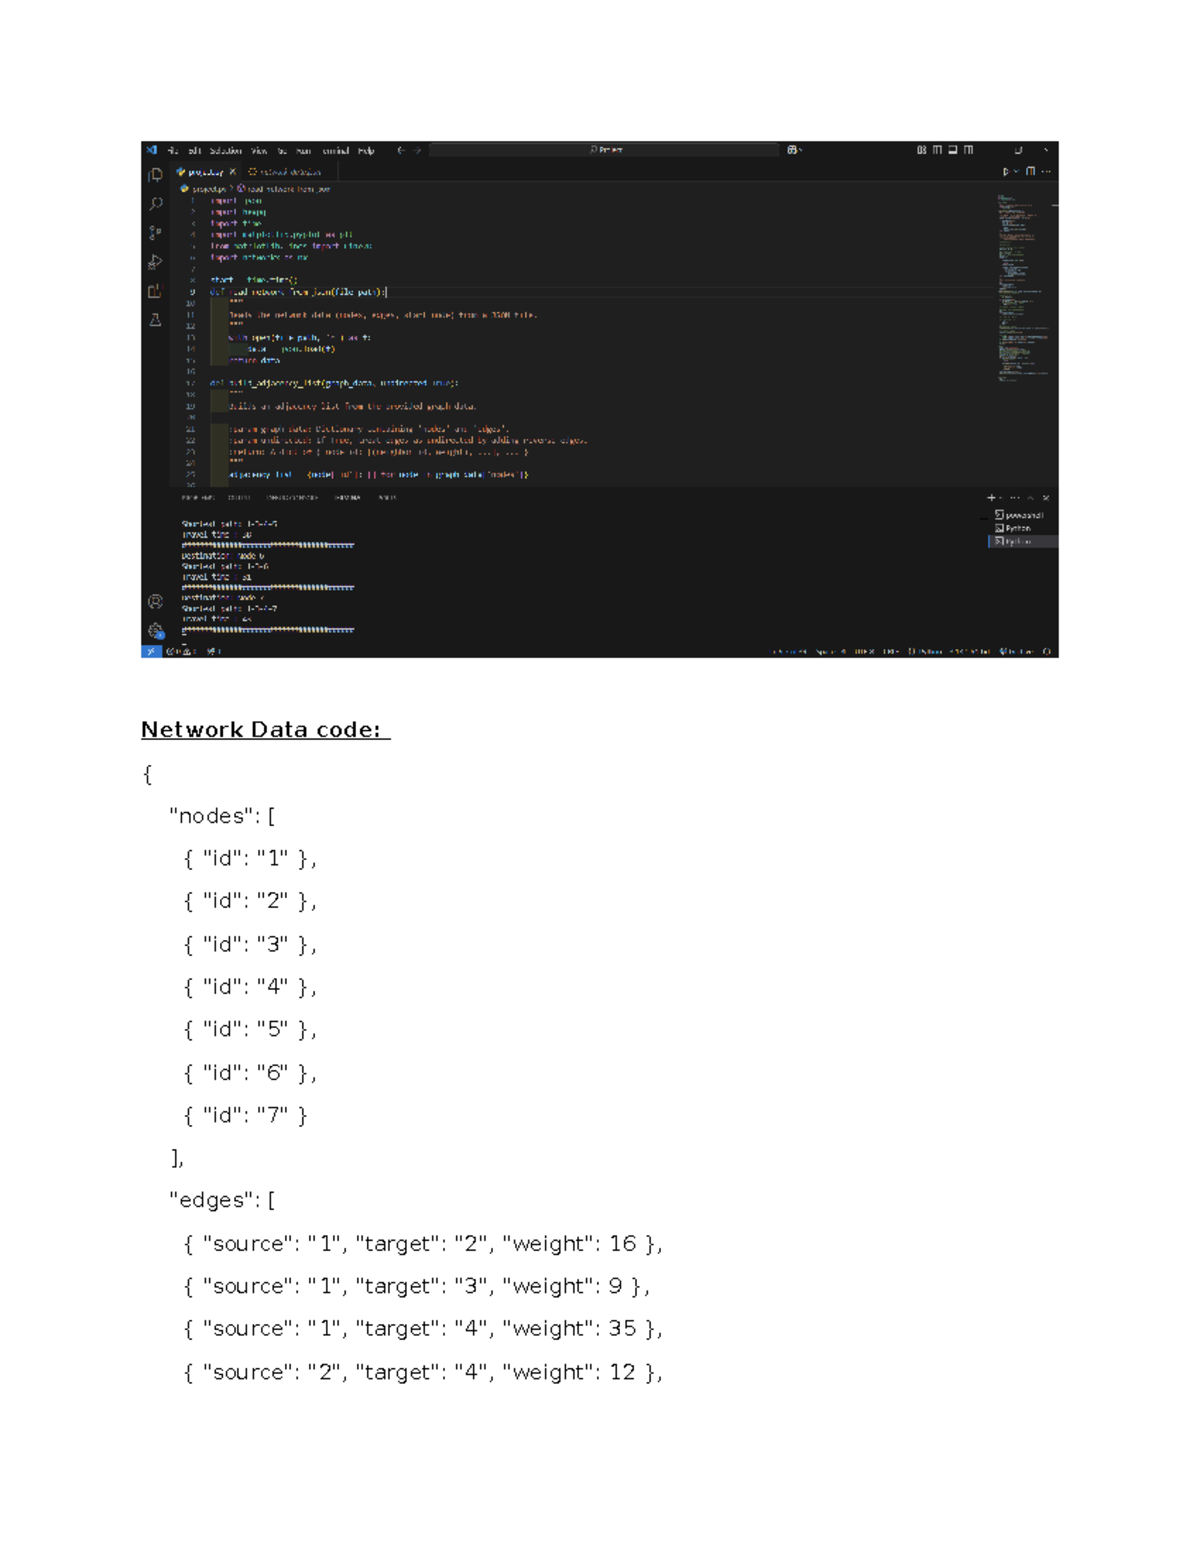
Task: Select the Ports panel tab
Action: click(x=388, y=497)
